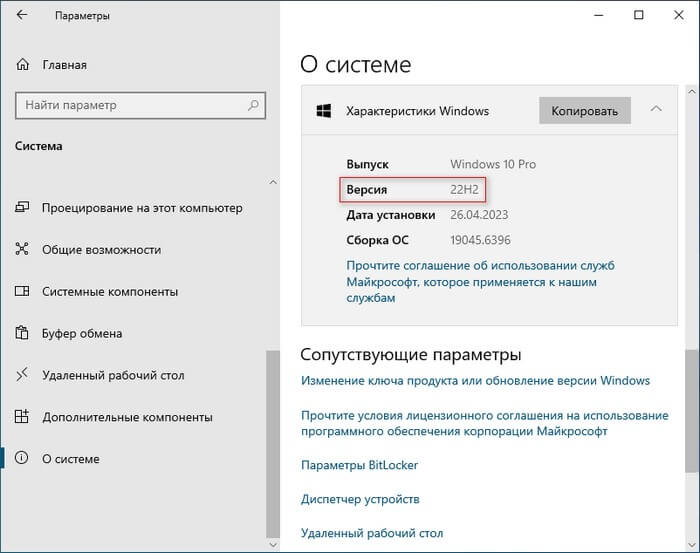Click the Буфер обмена clipboard icon
This screenshot has width=700, height=553.
click(23, 334)
